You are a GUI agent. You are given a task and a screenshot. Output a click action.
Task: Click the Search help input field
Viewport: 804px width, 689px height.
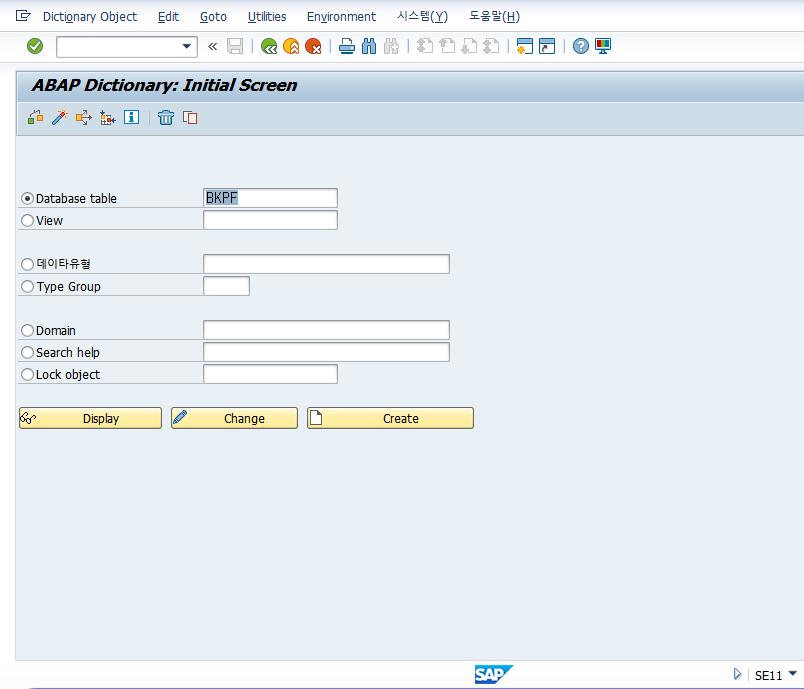pos(327,352)
